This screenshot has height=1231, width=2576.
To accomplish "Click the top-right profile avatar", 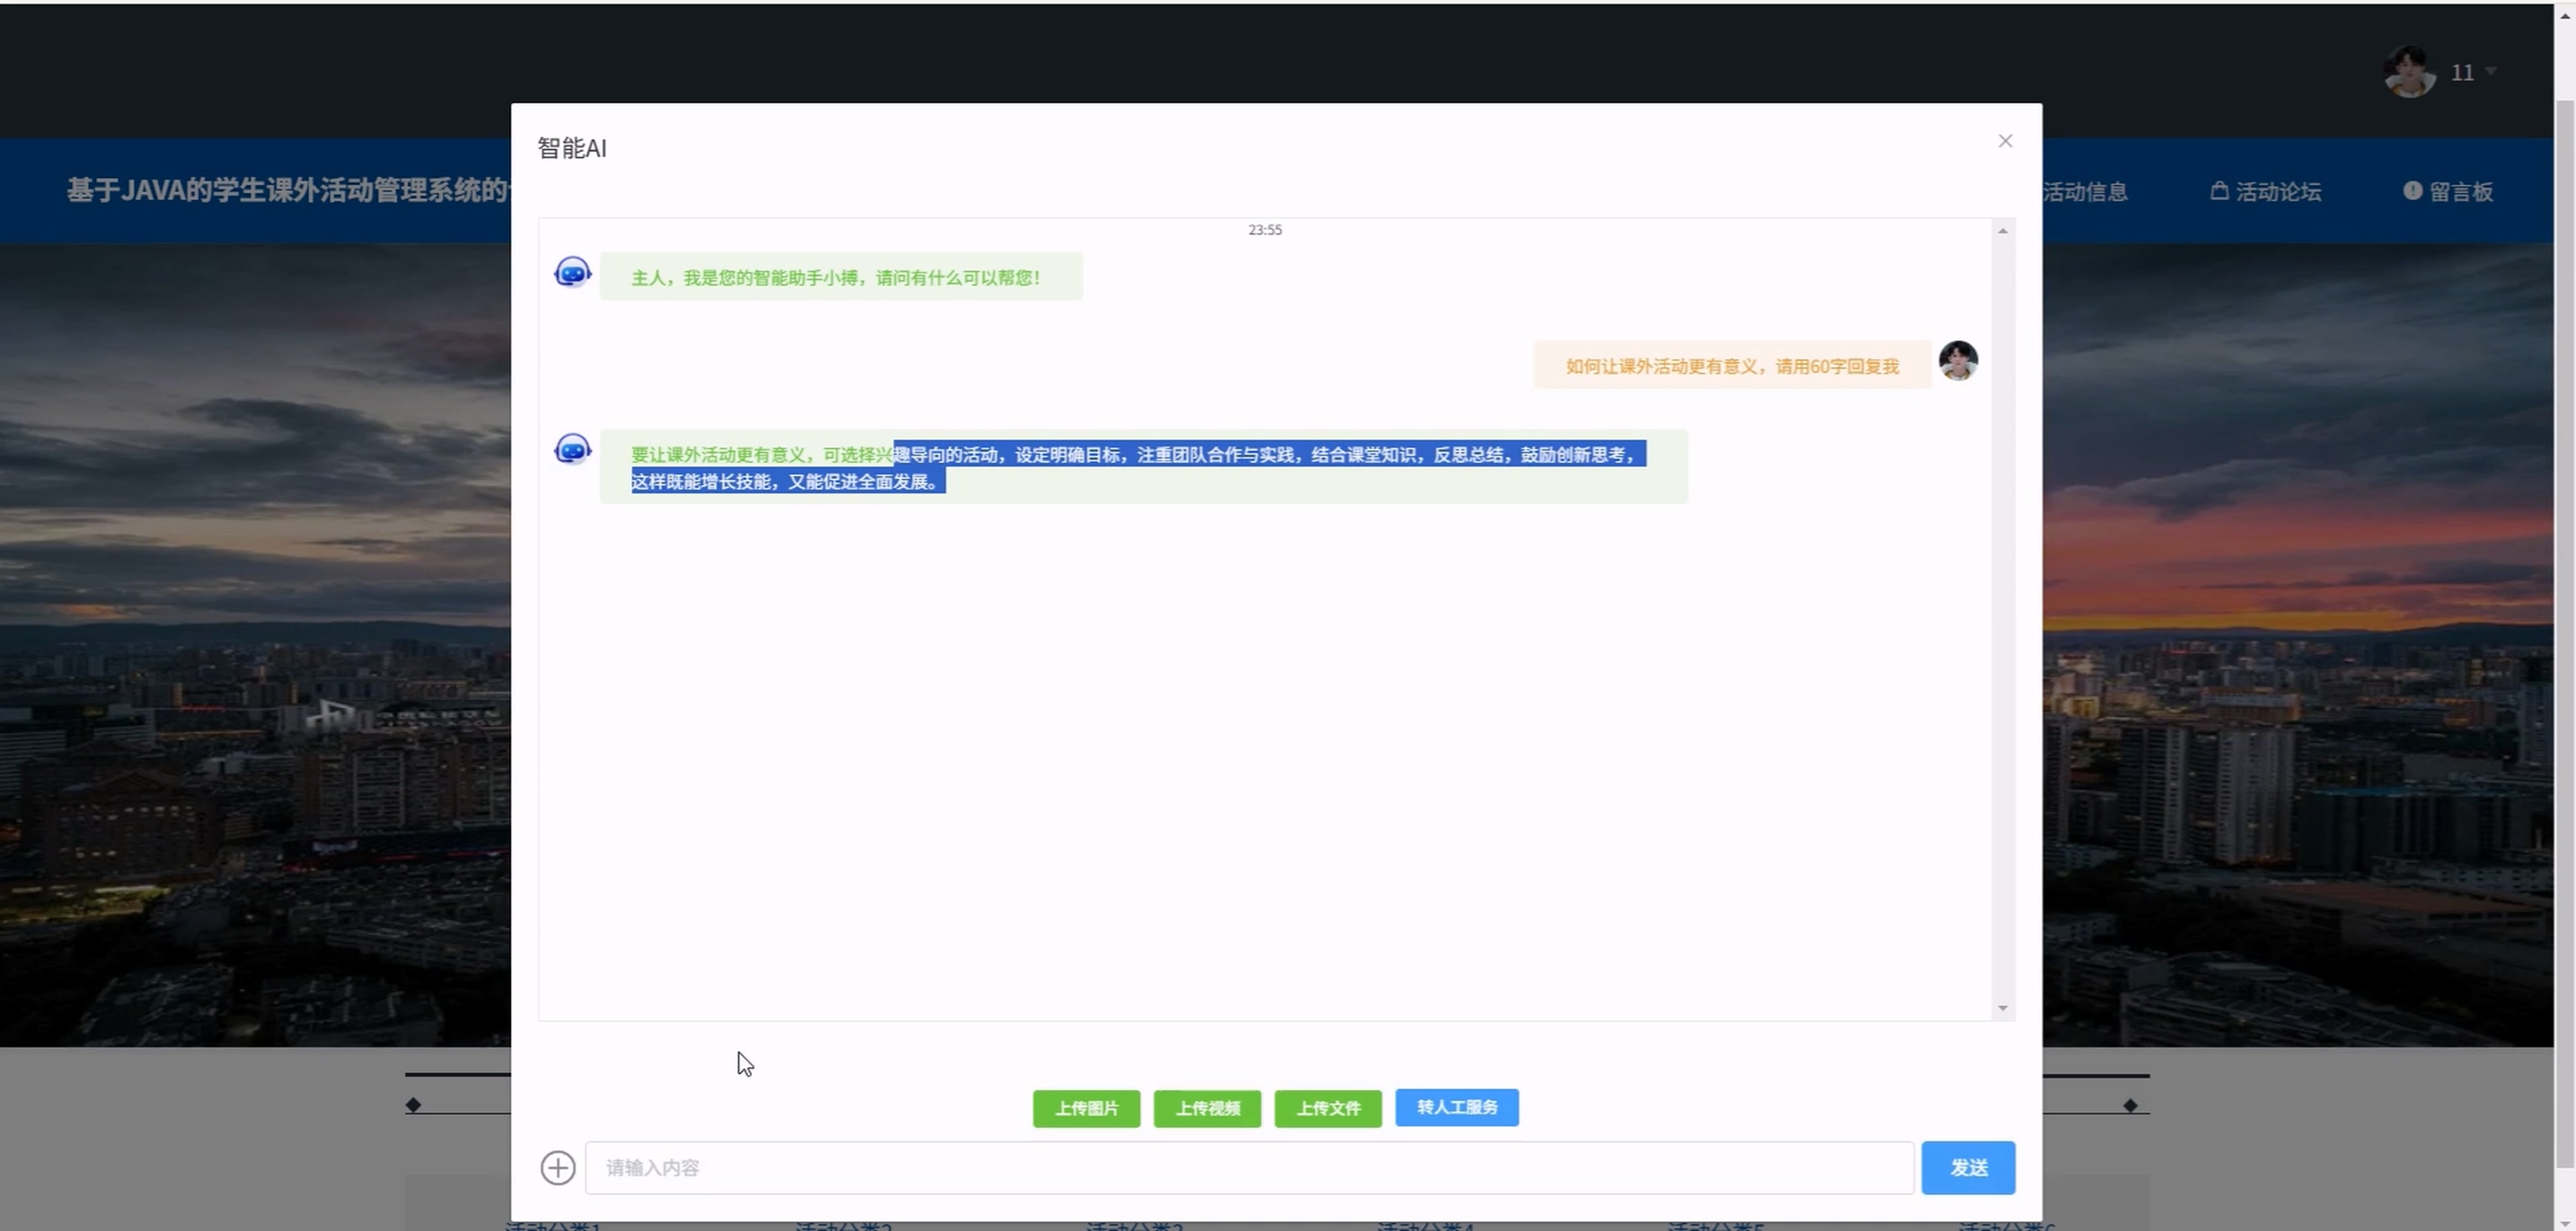I will [2409, 73].
